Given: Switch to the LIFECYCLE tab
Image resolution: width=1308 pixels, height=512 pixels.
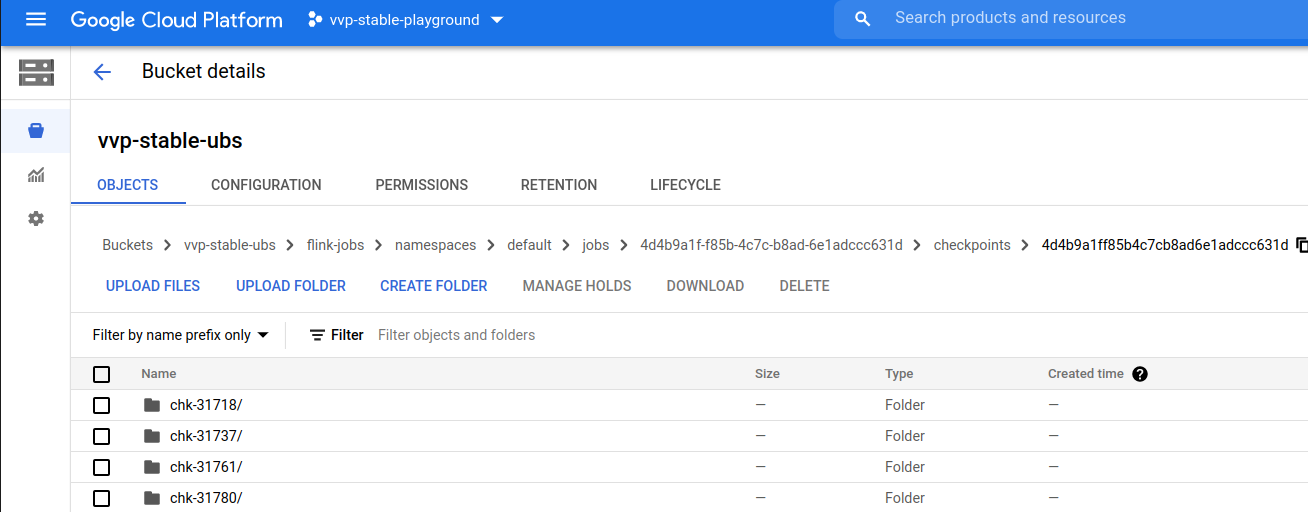Looking at the screenshot, I should click(x=685, y=185).
